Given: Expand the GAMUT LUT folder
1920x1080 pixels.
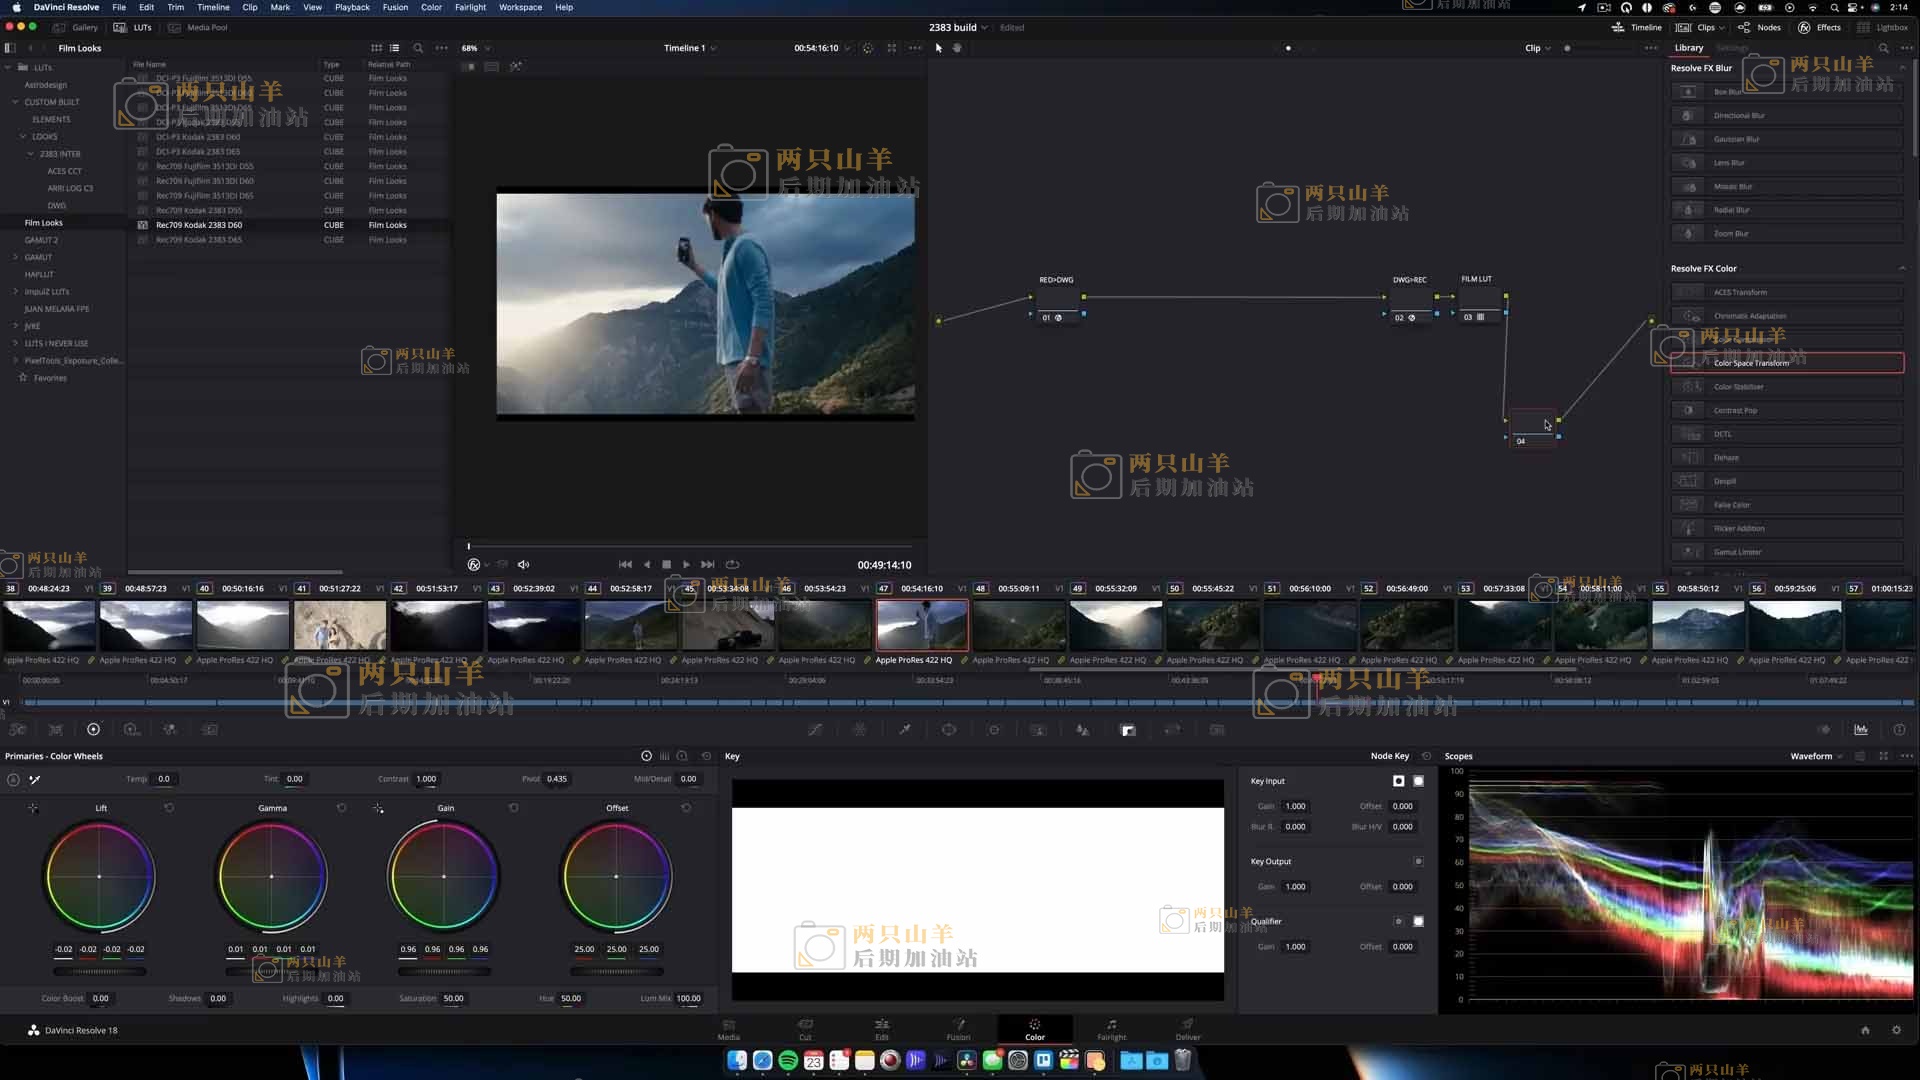Looking at the screenshot, I should (x=16, y=257).
